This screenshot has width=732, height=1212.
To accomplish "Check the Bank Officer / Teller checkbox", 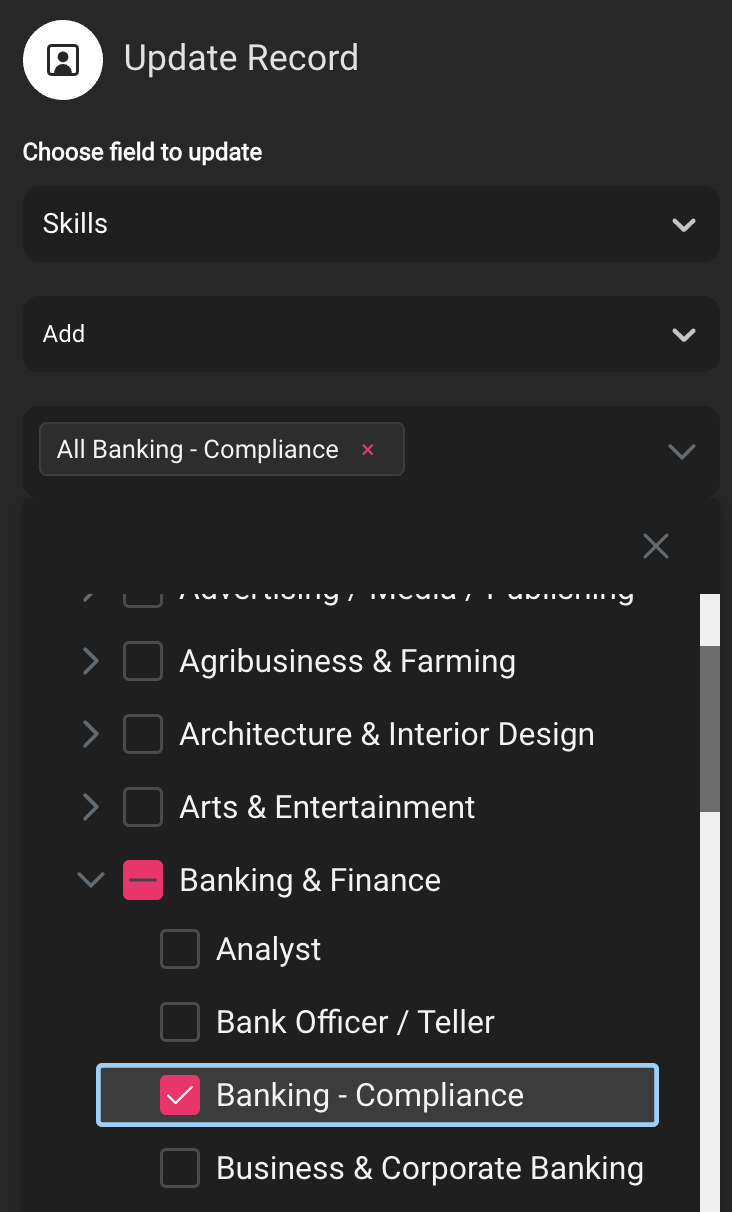I will pyautogui.click(x=180, y=1021).
